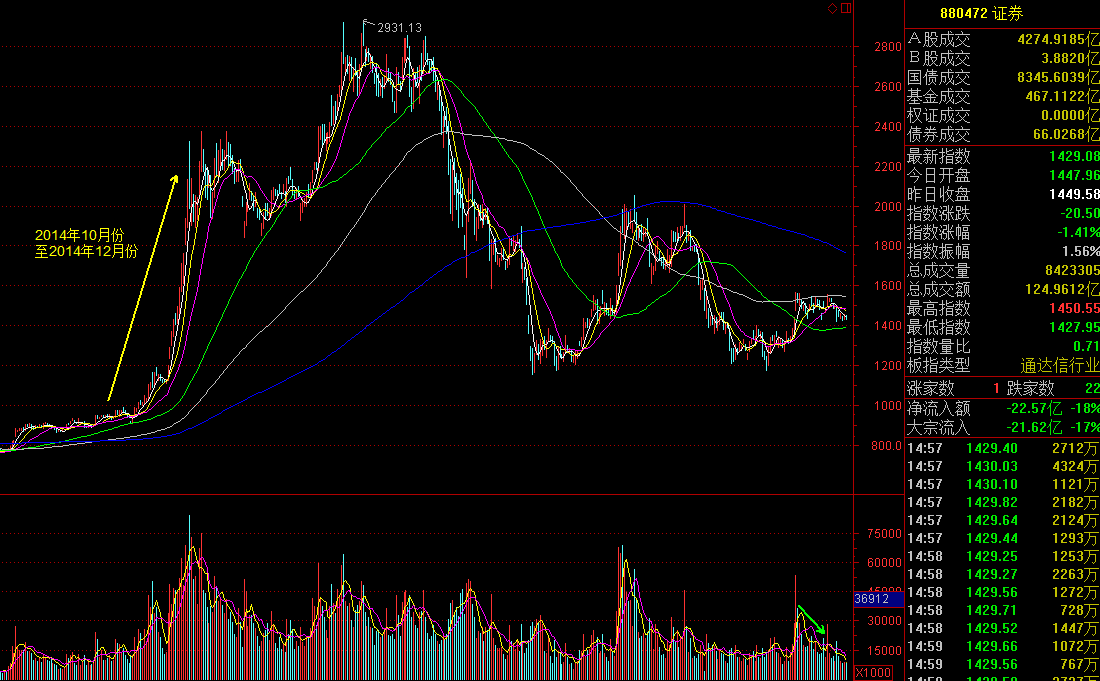Click the red diamond icon above the chart
This screenshot has width=1100, height=681.
[x=833, y=9]
